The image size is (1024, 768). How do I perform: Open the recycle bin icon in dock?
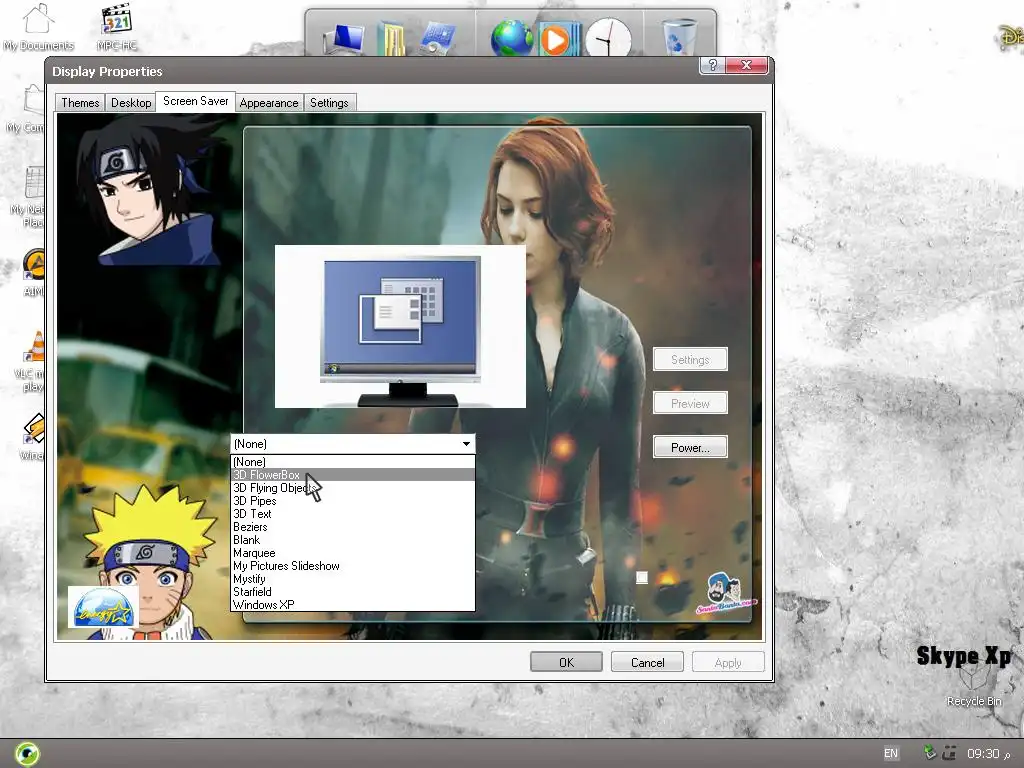click(x=679, y=37)
